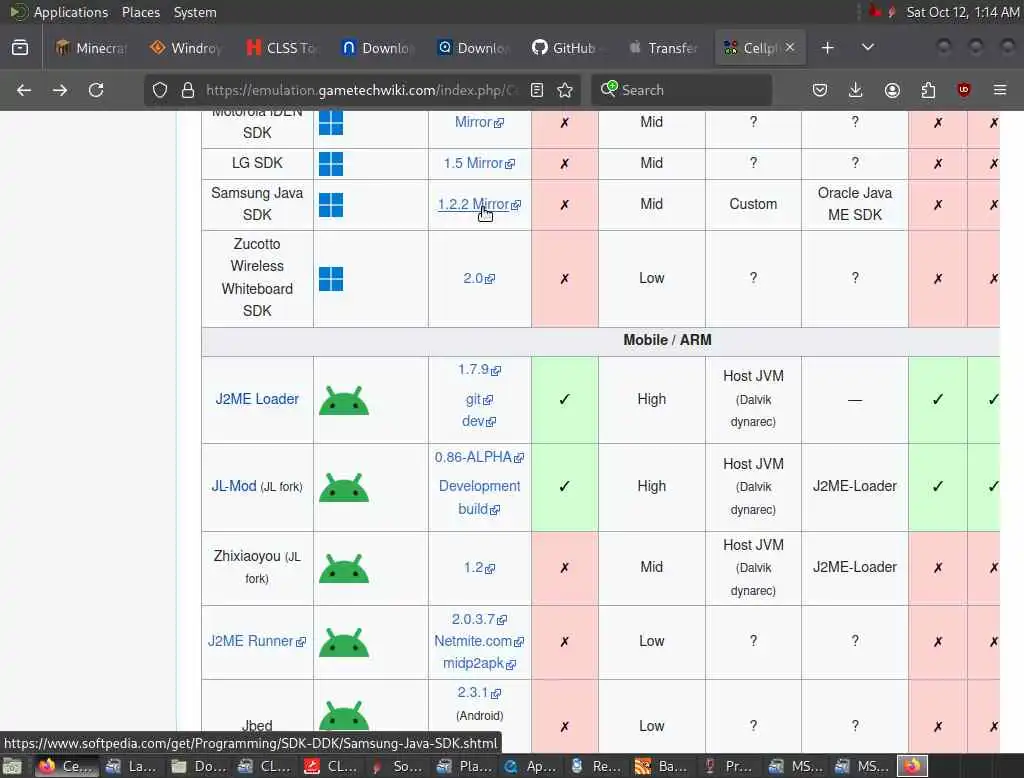Image resolution: width=1024 pixels, height=778 pixels.
Task: Close the Cellphone emulators tab
Action: coord(790,48)
